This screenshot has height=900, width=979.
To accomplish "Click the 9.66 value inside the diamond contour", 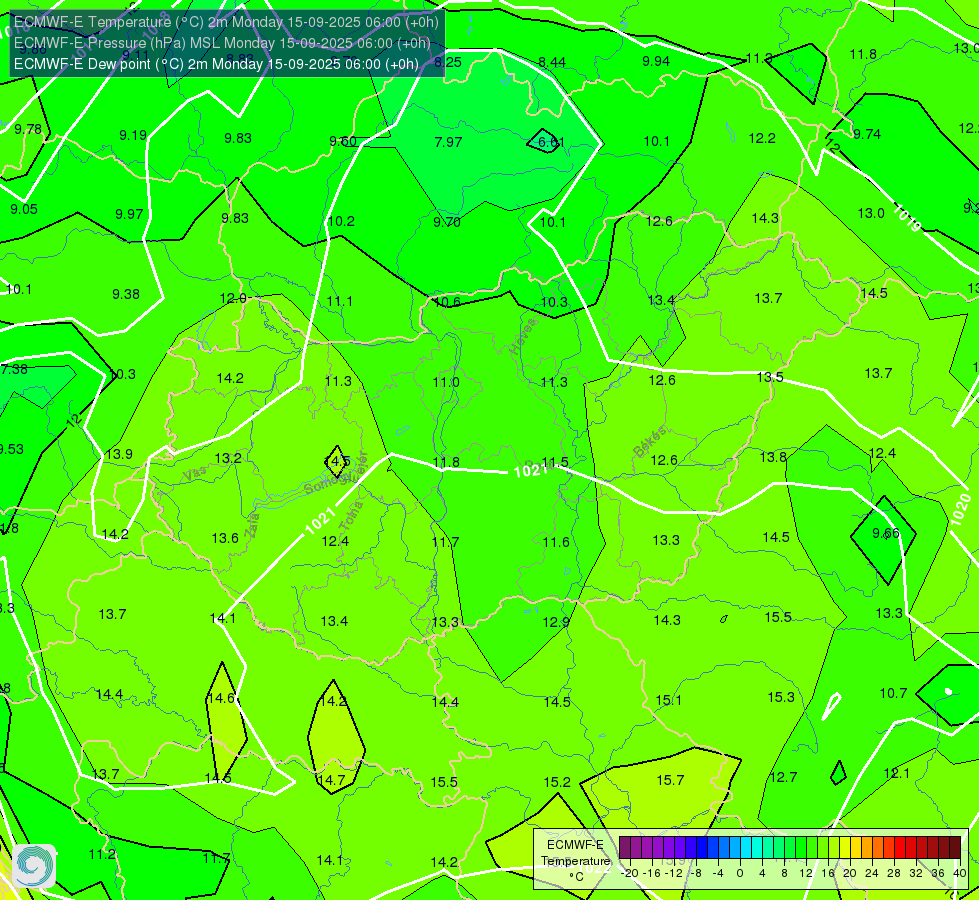I will [885, 533].
